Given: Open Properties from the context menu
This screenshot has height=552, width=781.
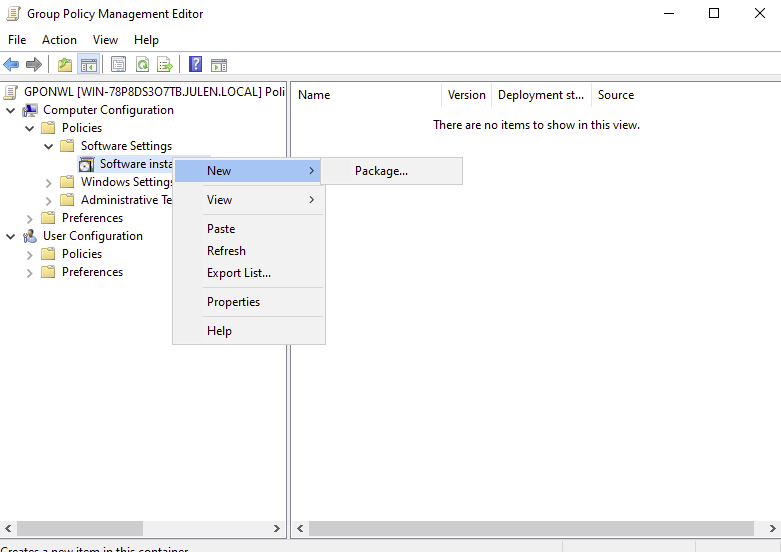Looking at the screenshot, I should point(233,302).
